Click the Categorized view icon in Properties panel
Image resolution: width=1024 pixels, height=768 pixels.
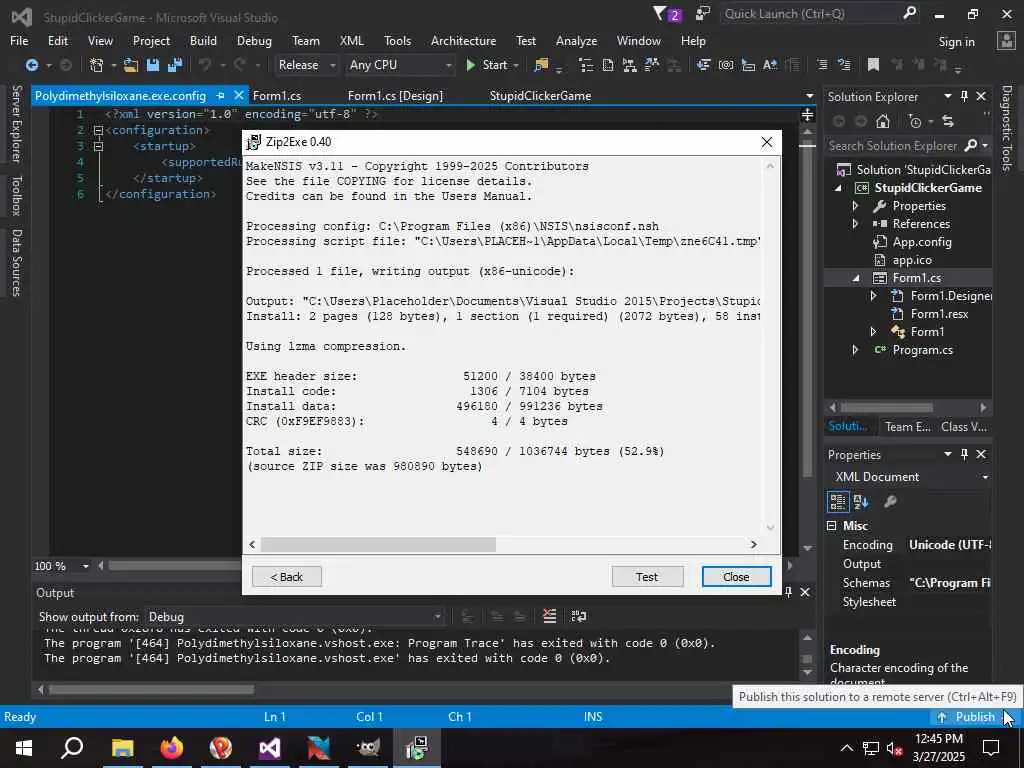click(x=838, y=502)
